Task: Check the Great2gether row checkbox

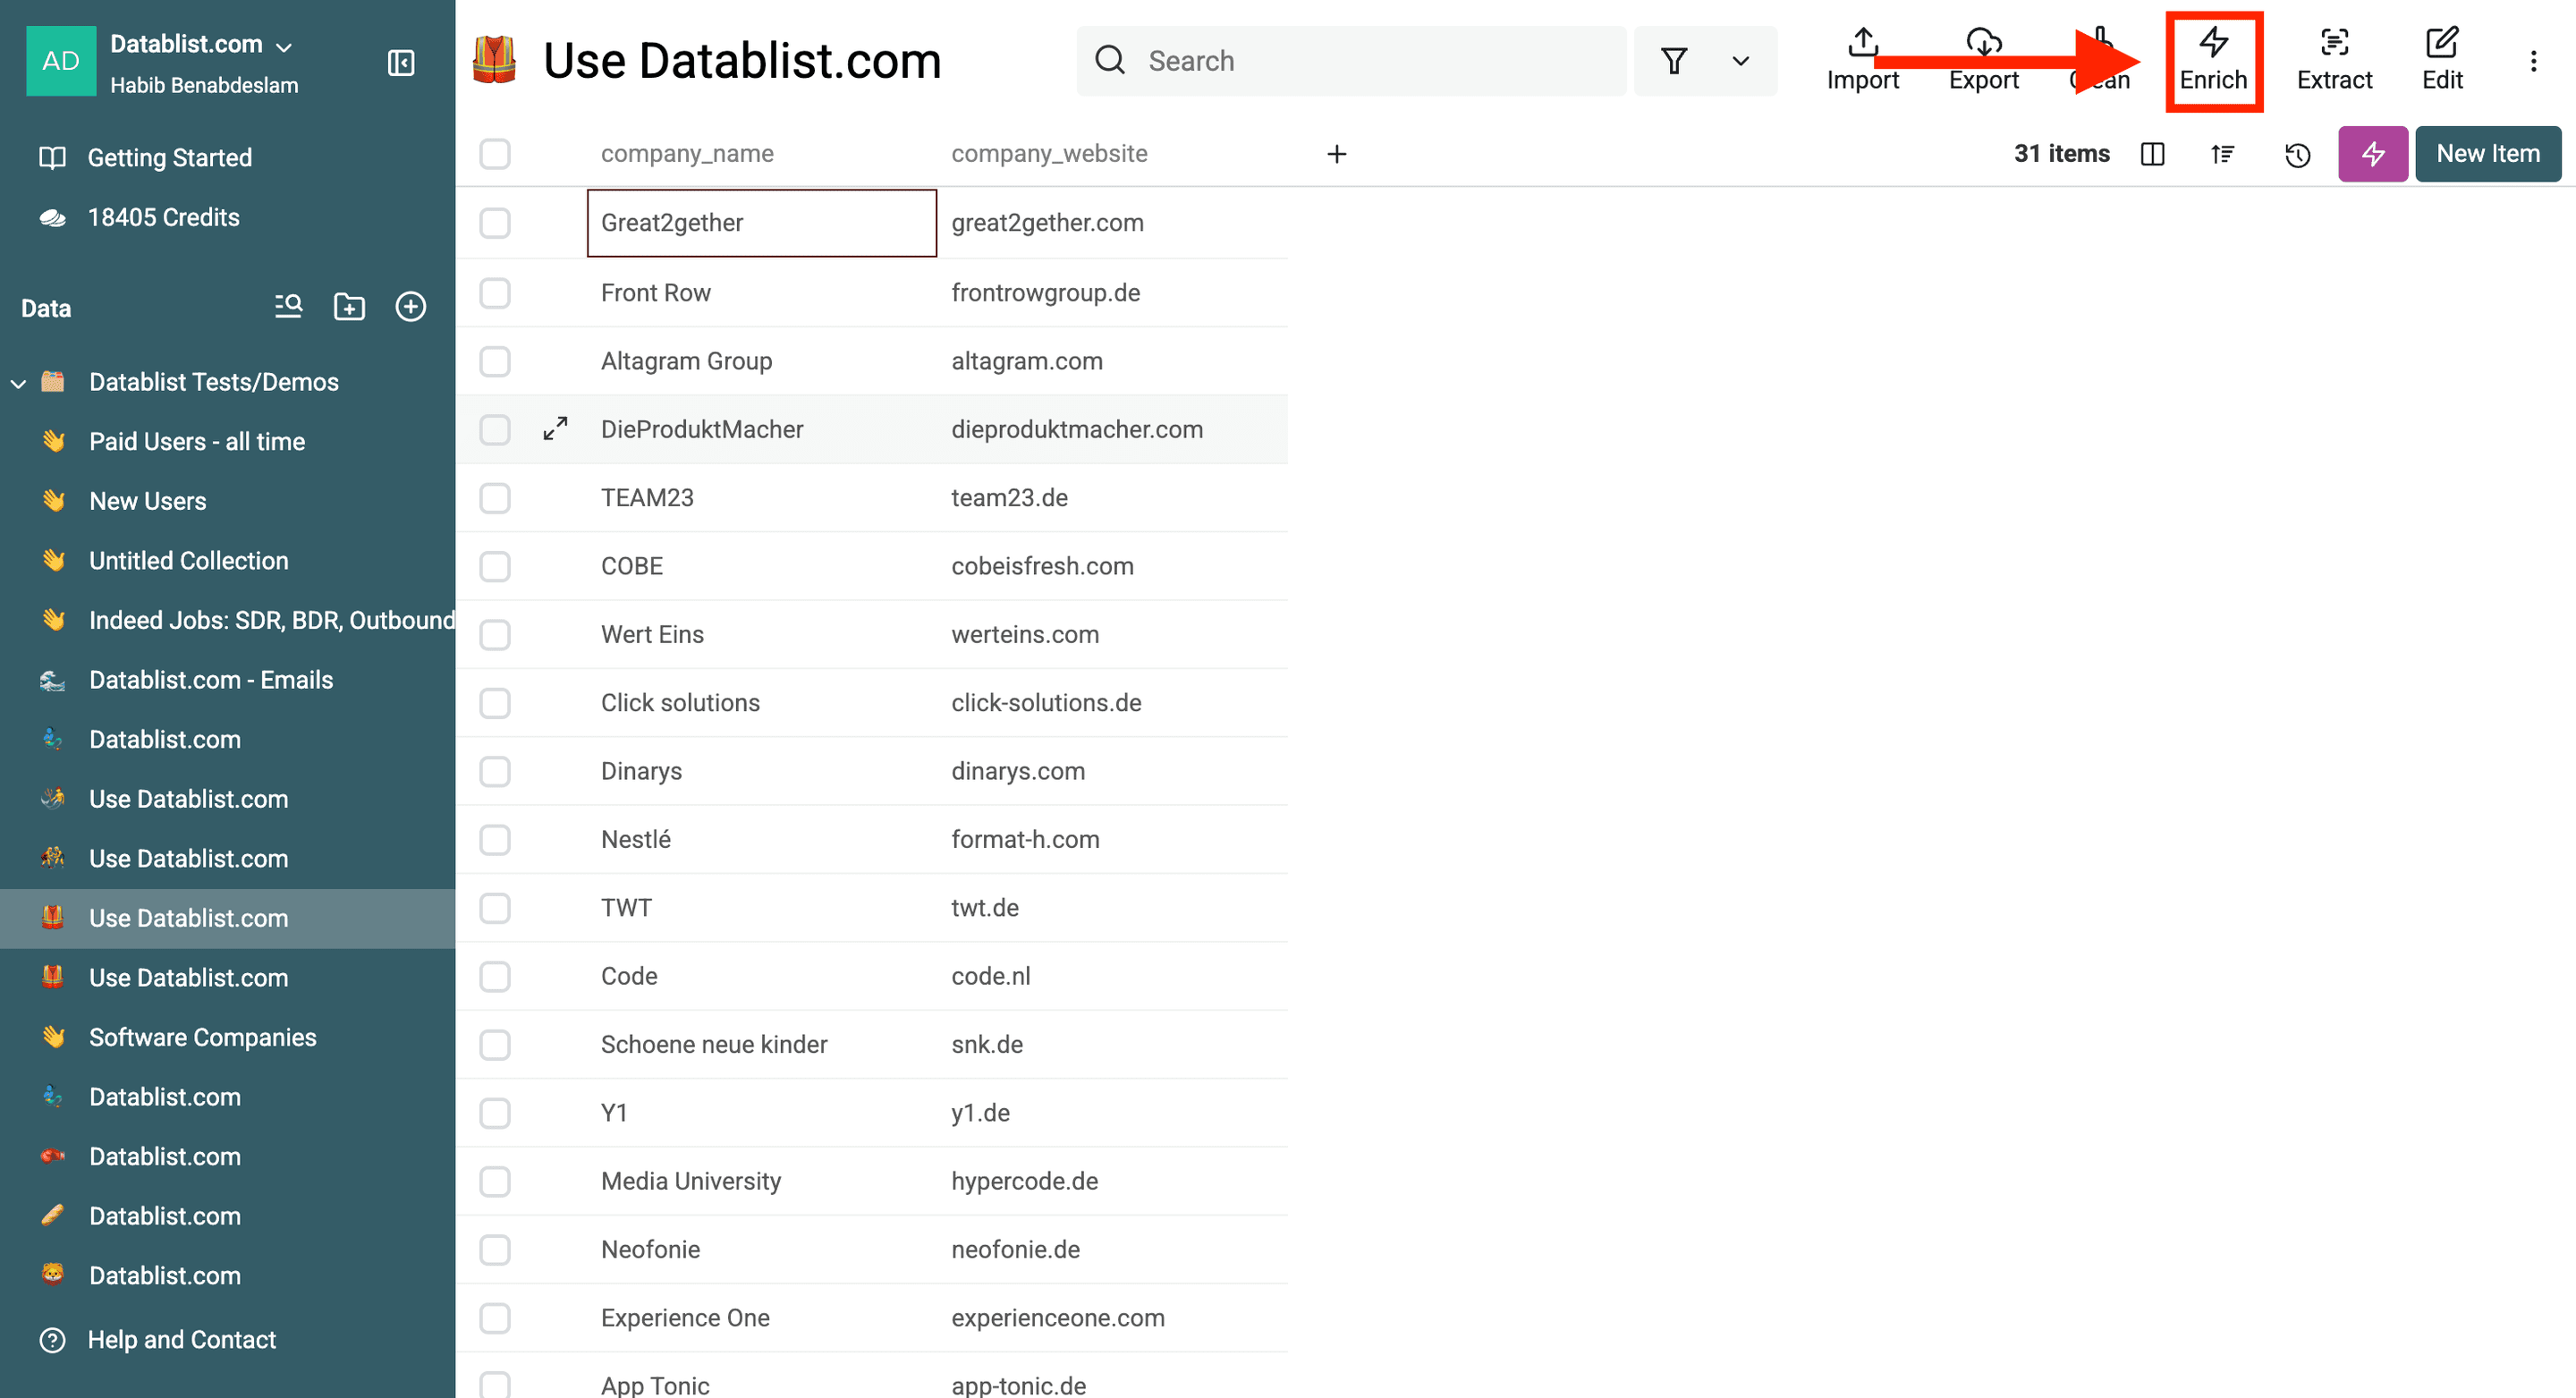Action: pos(495,223)
